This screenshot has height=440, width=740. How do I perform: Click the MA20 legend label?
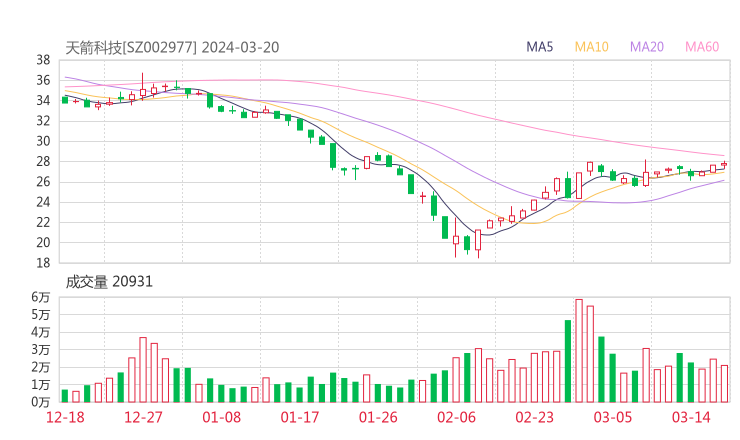[647, 47]
